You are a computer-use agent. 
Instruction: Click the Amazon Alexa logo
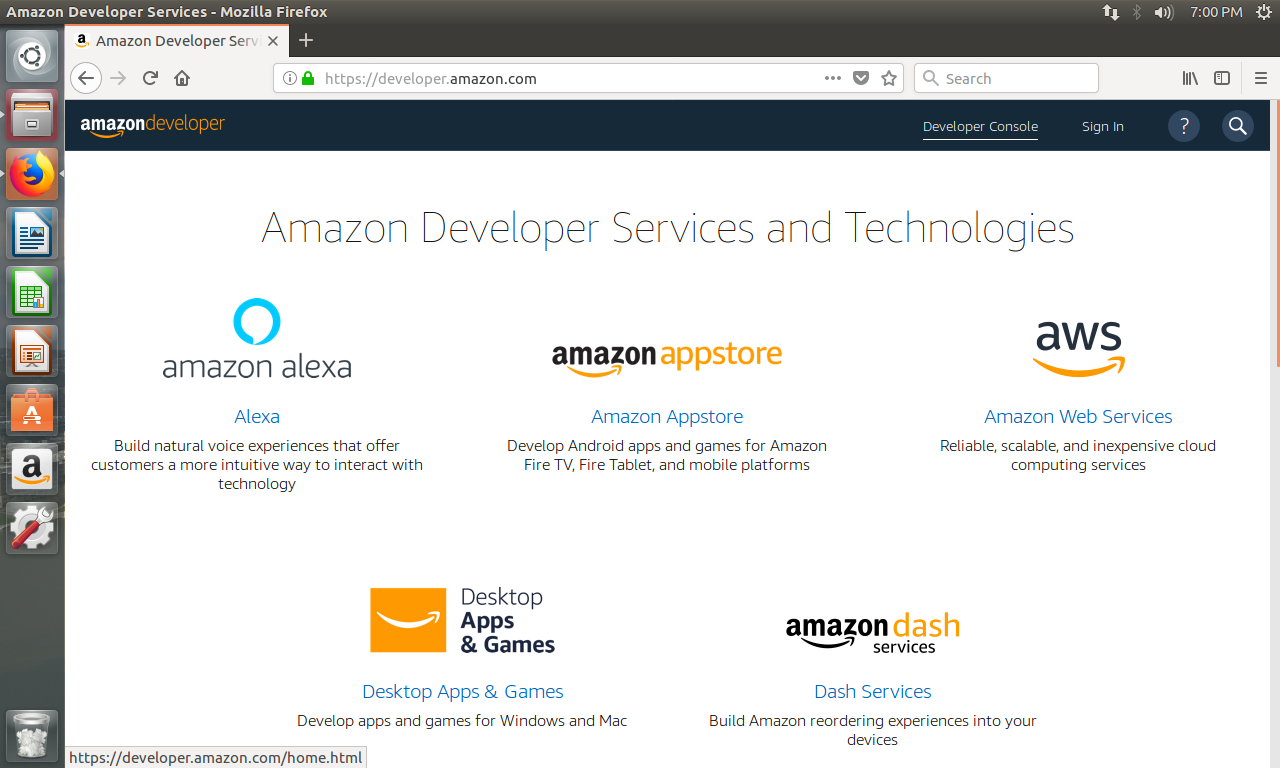(257, 338)
